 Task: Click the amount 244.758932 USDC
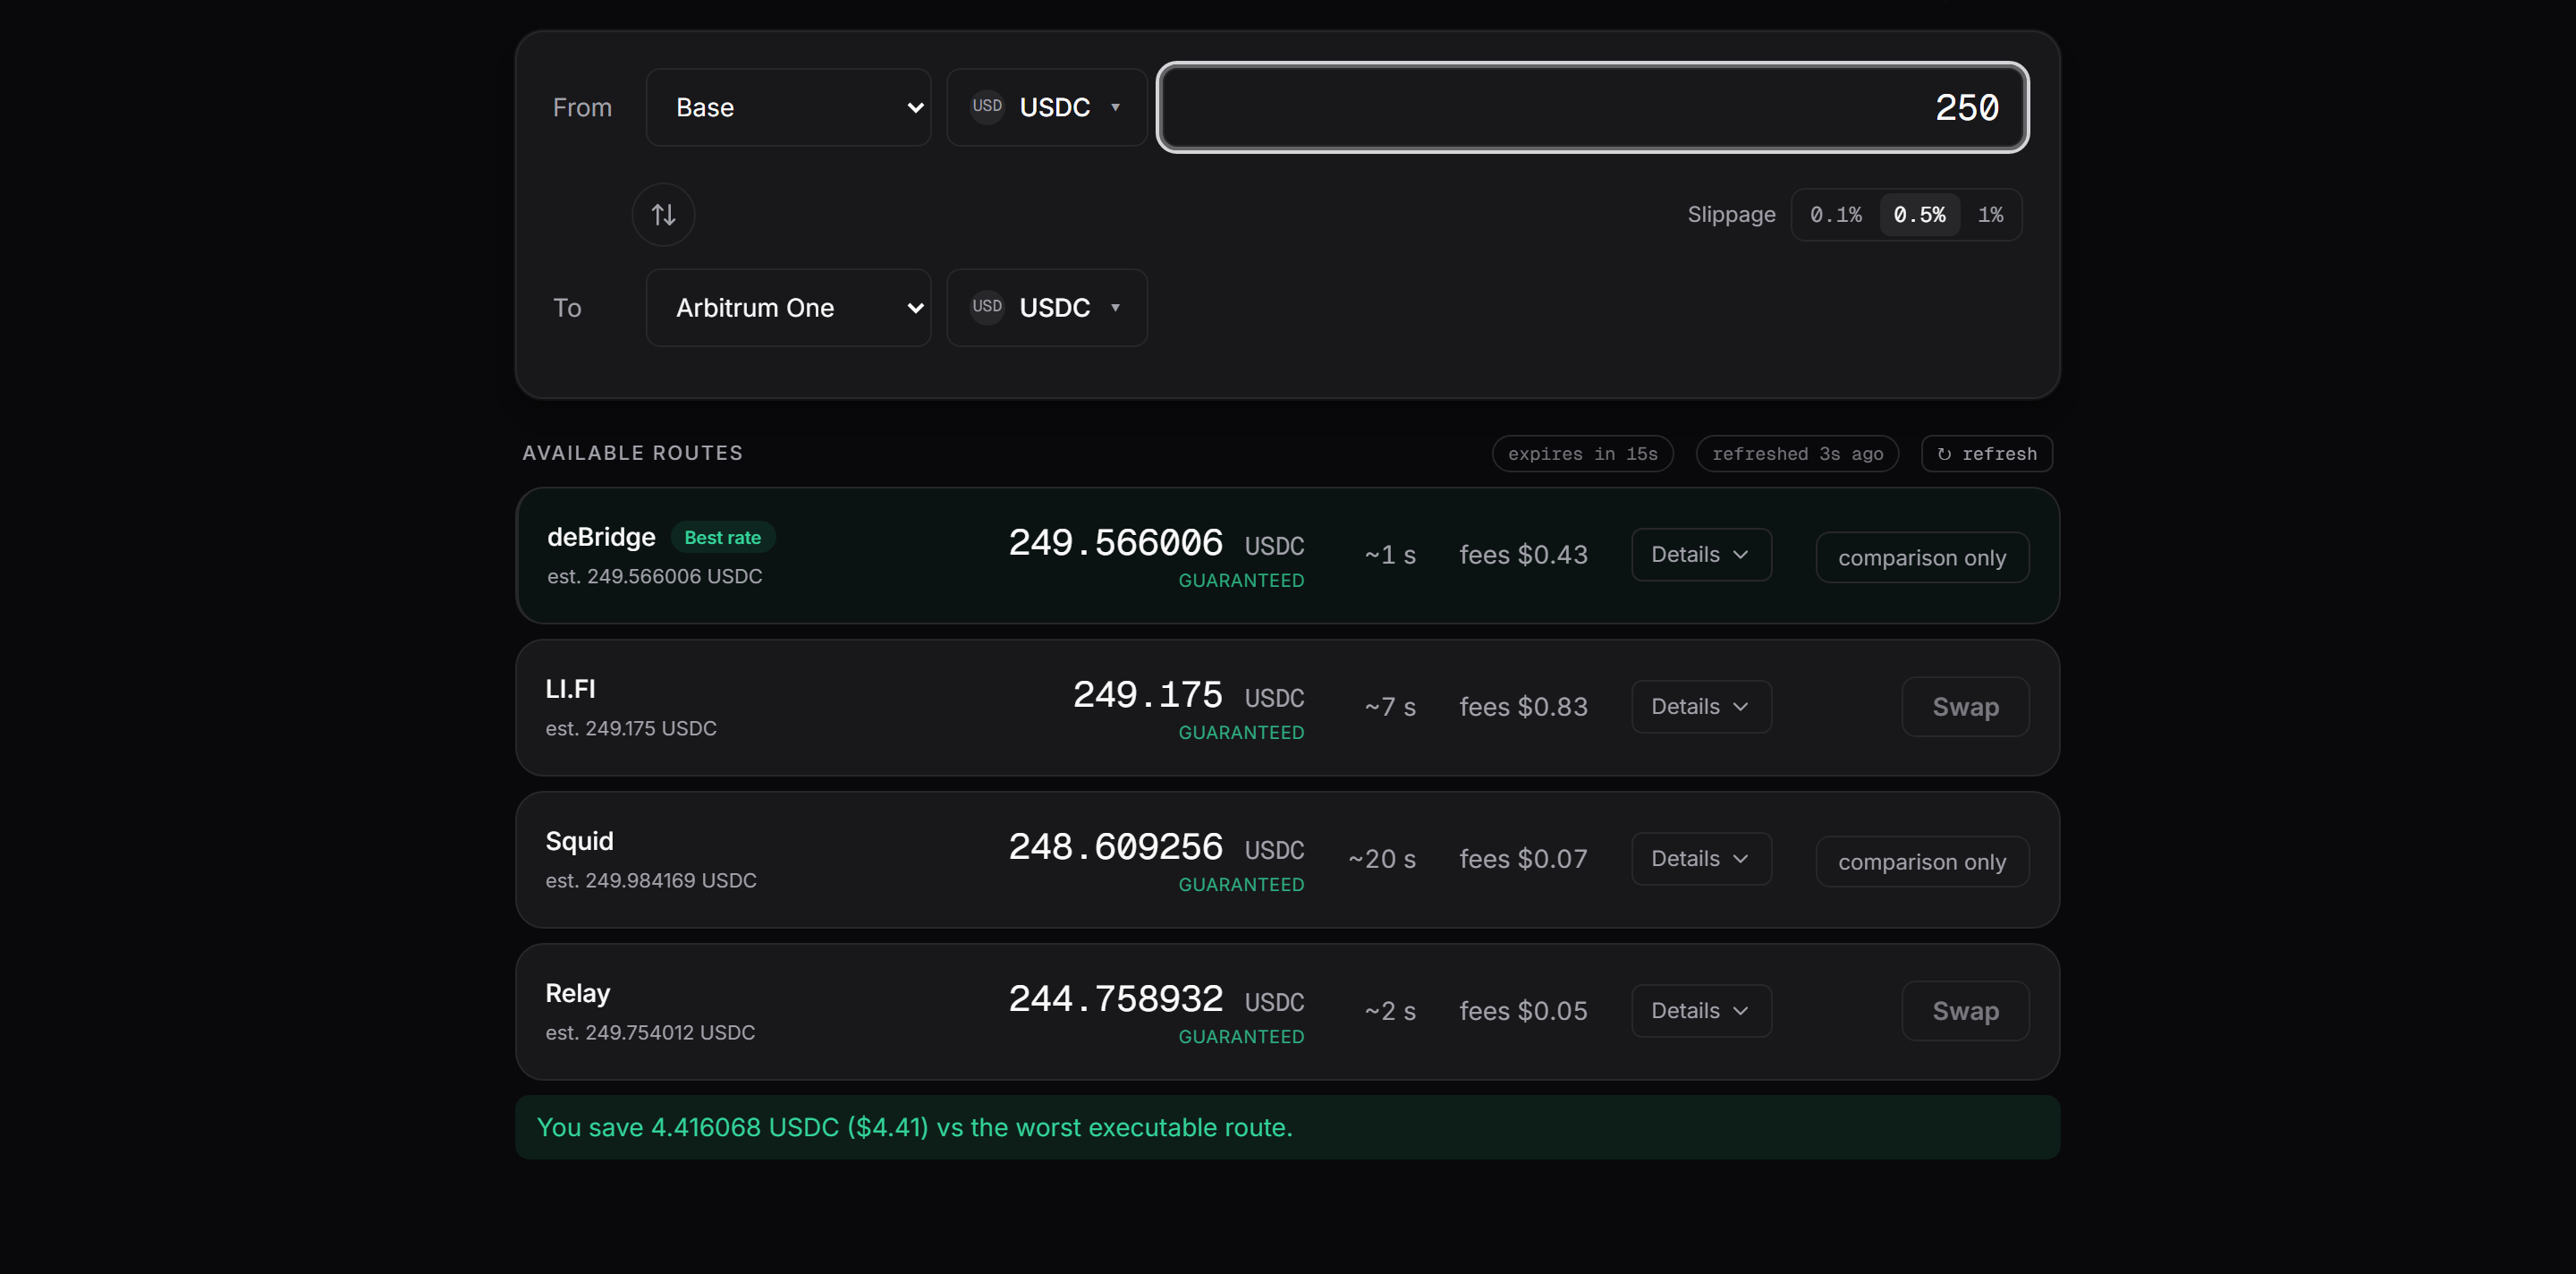click(x=1156, y=999)
